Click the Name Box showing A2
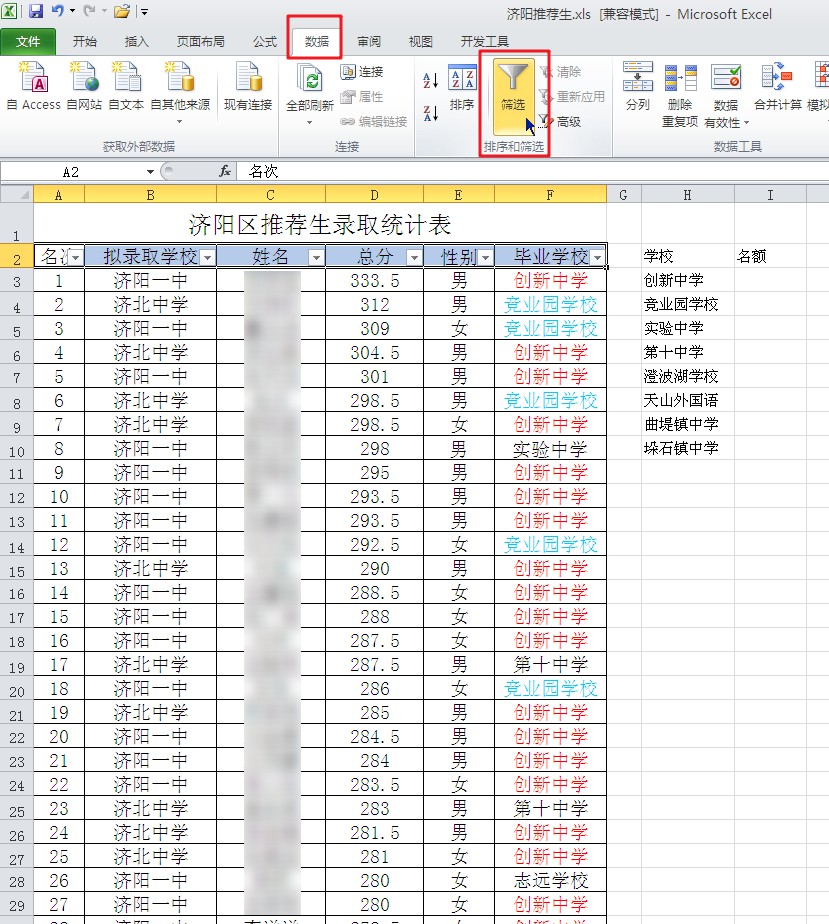829x924 pixels. [71, 171]
